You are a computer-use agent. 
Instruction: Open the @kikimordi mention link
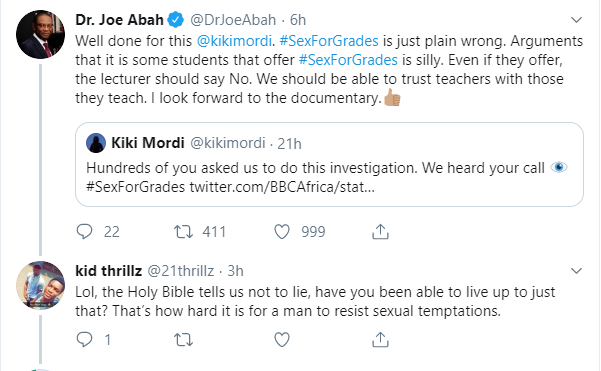pos(234,41)
